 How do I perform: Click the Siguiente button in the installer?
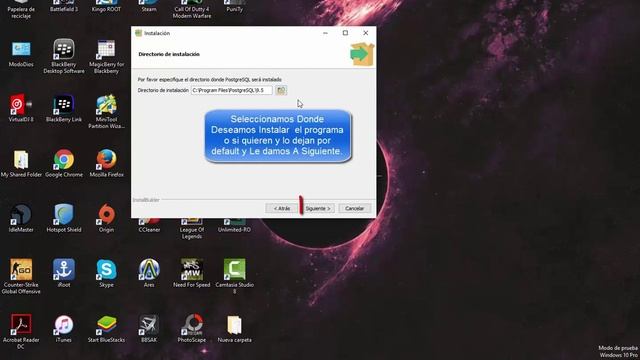click(318, 208)
